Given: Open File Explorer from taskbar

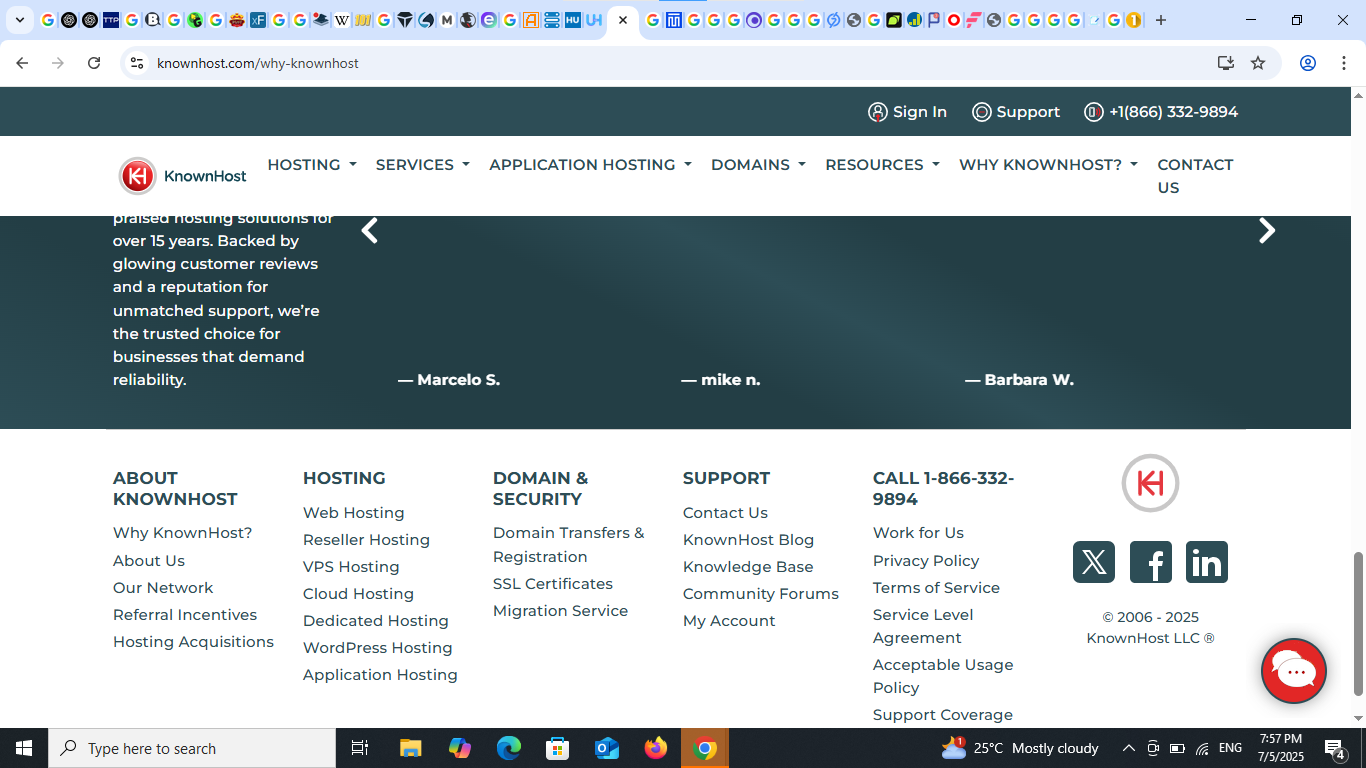Looking at the screenshot, I should point(411,748).
